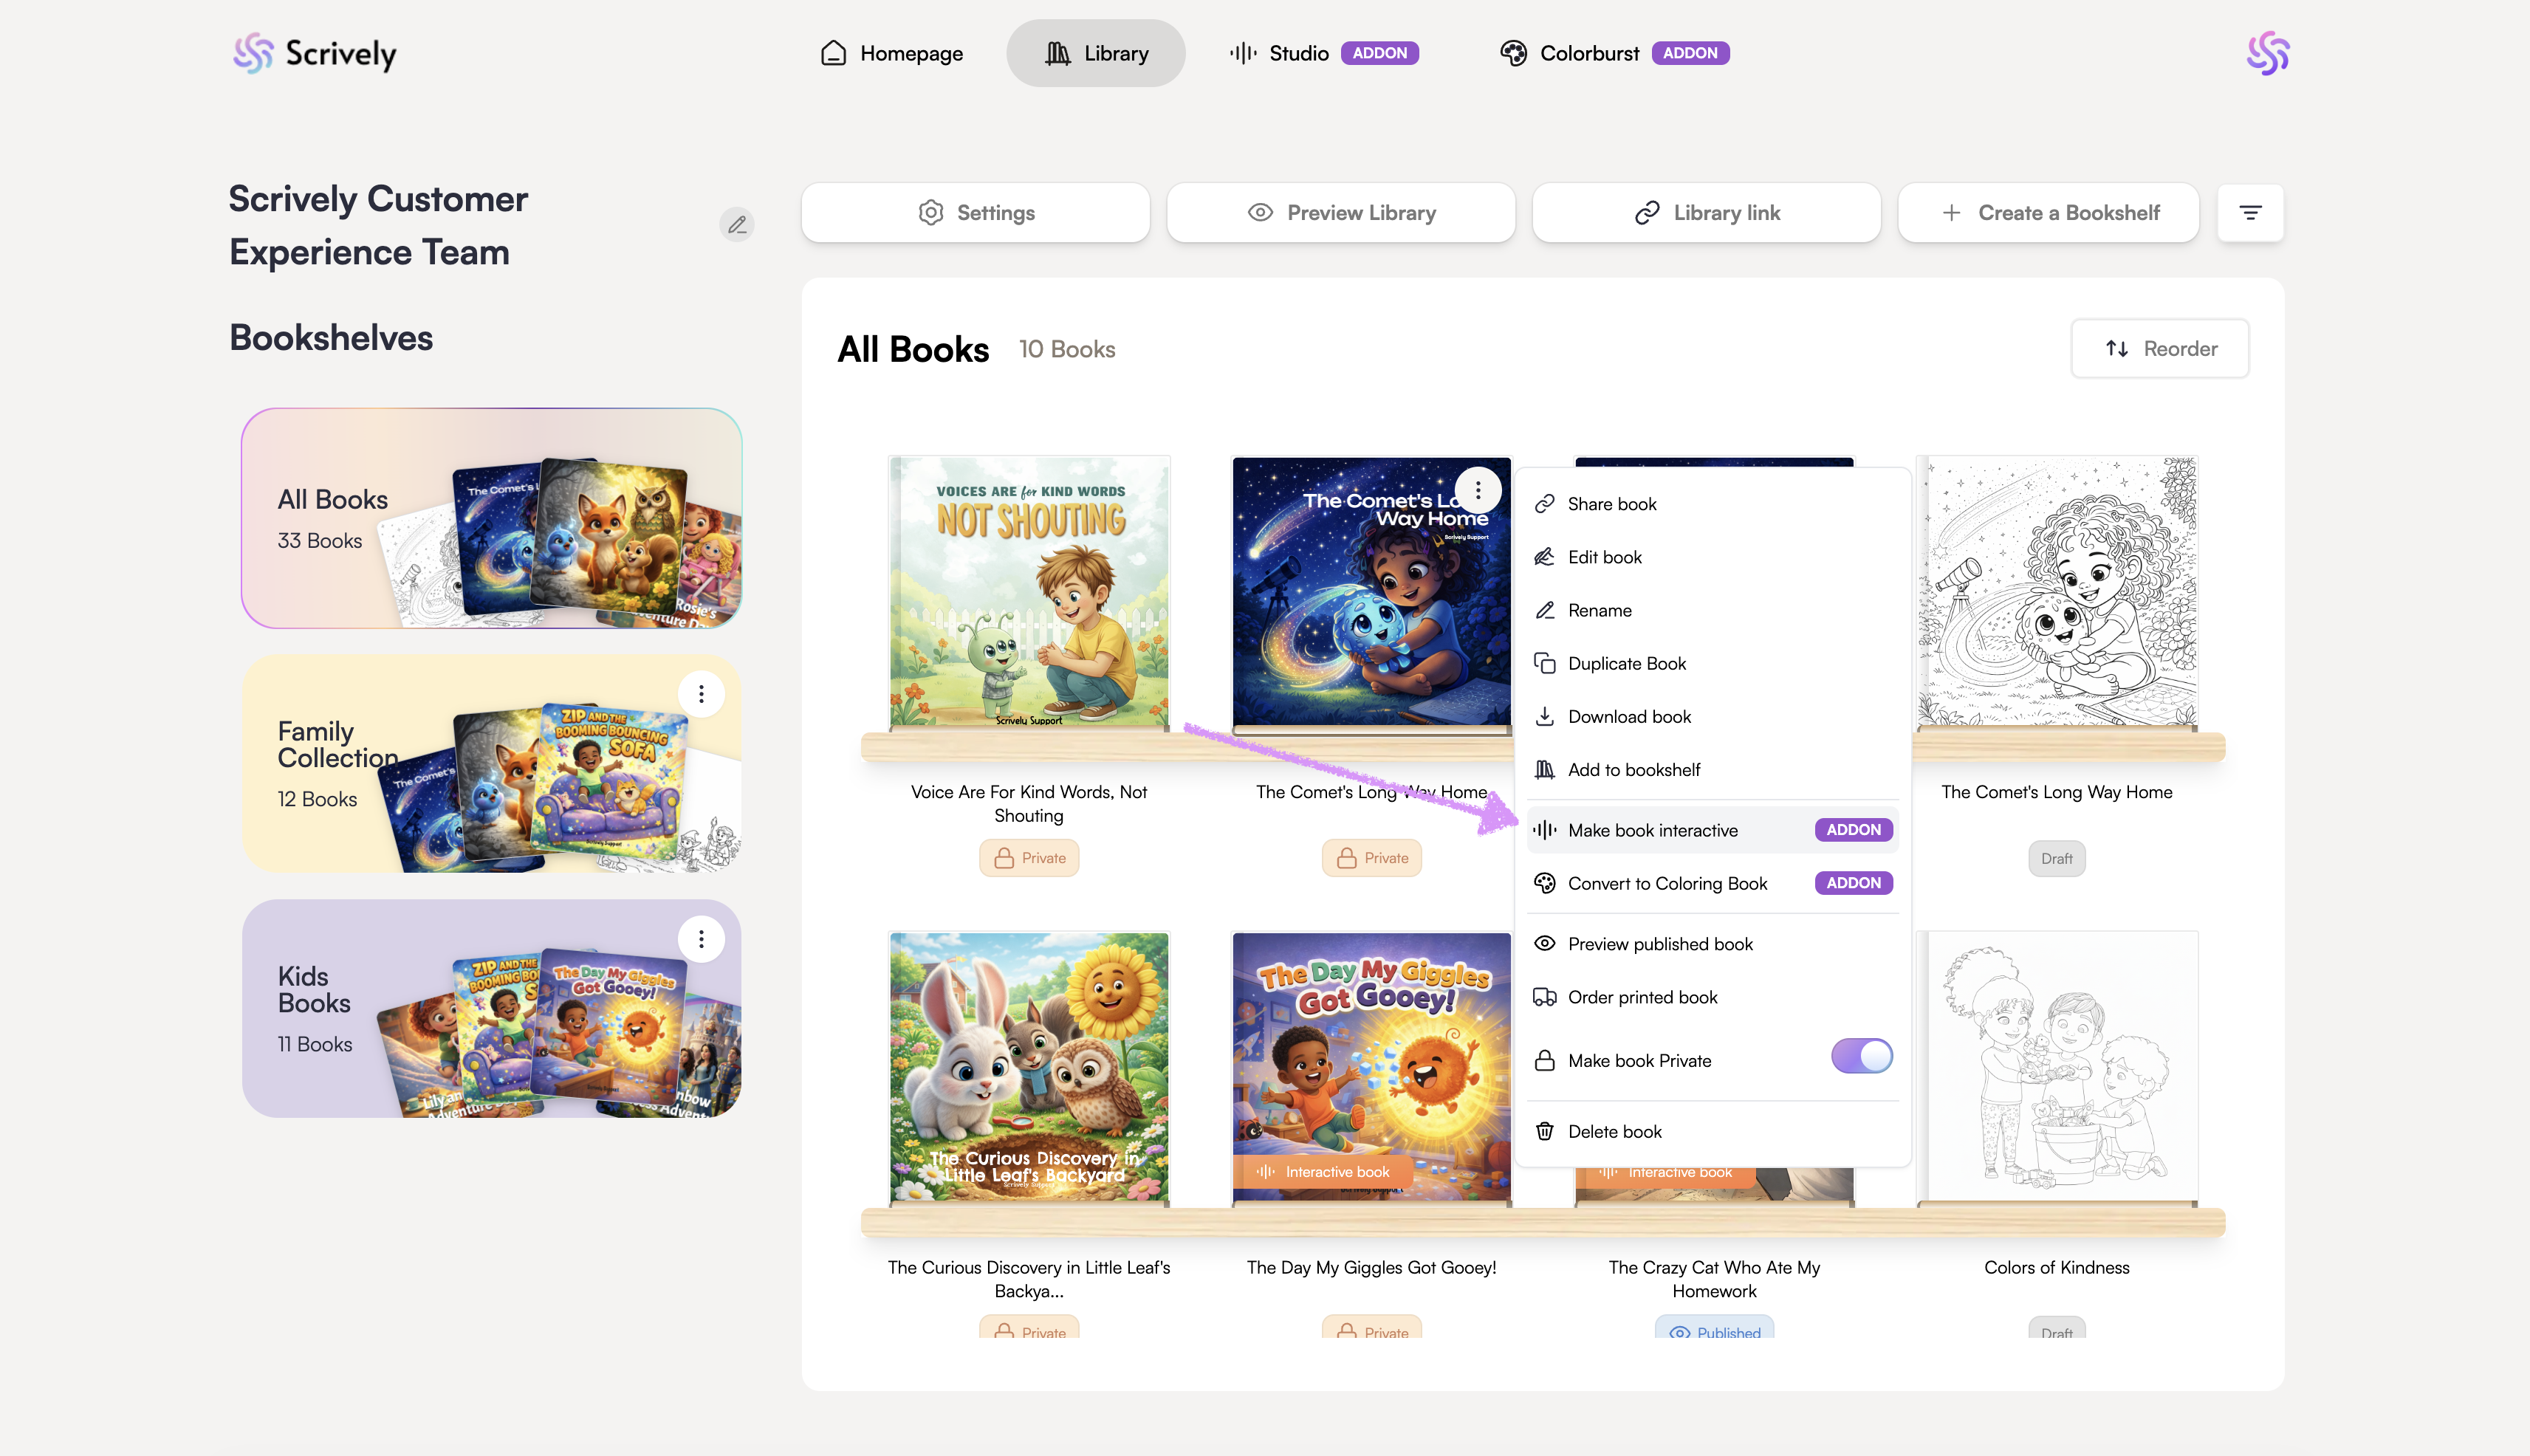2530x1456 pixels.
Task: Click three-dot menu on Comet's Long Way Home cover
Action: tap(1477, 491)
